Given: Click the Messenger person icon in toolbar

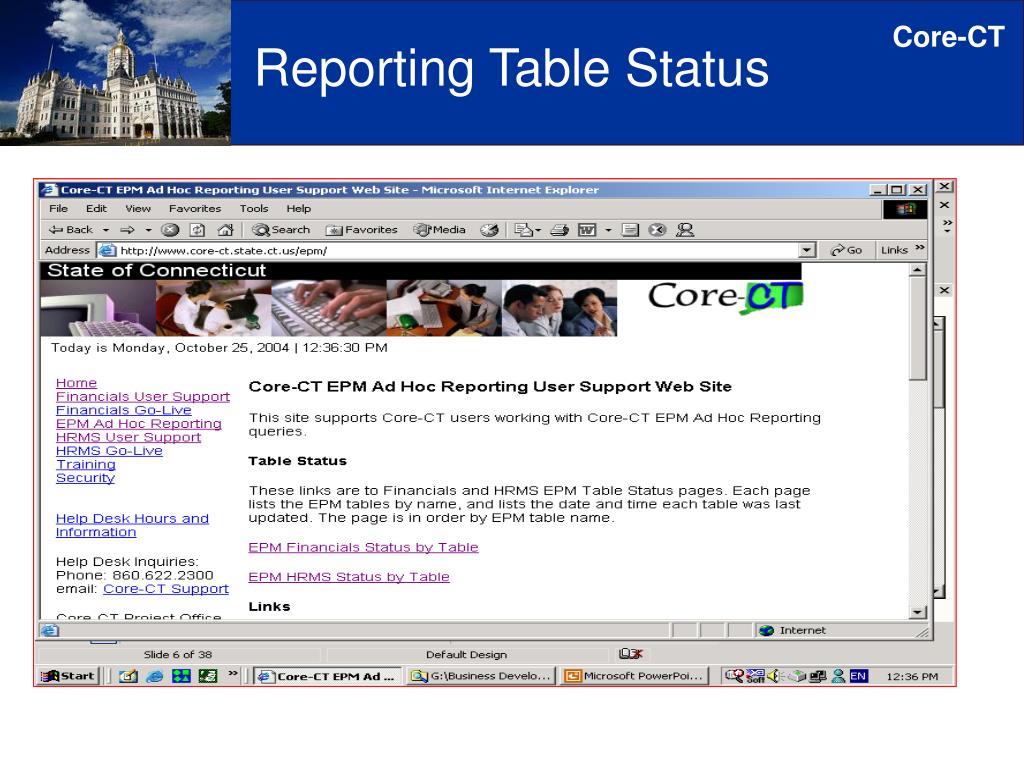Looking at the screenshot, I should (684, 230).
